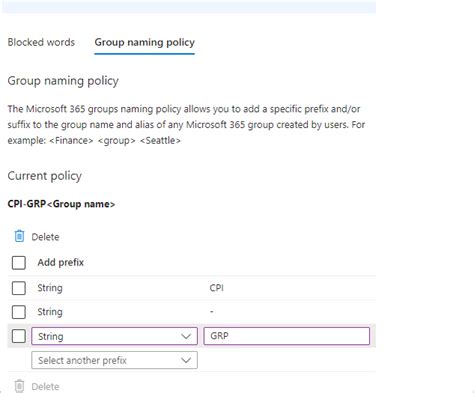Click the String label in the hyphen row
The width and height of the screenshot is (474, 393).
[50, 312]
